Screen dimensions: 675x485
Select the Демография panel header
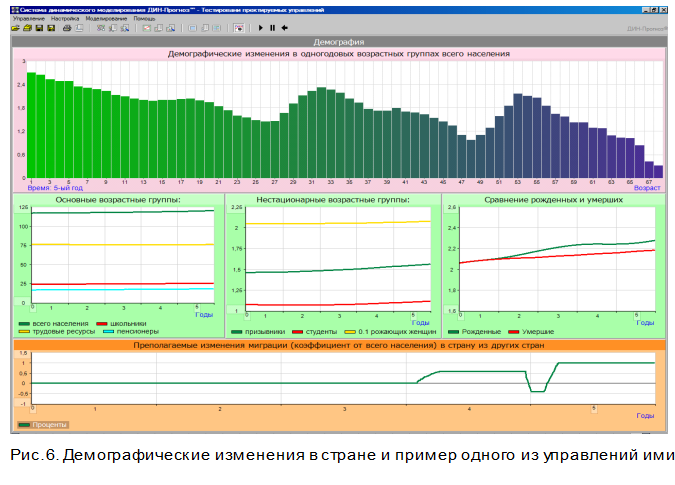338,43
